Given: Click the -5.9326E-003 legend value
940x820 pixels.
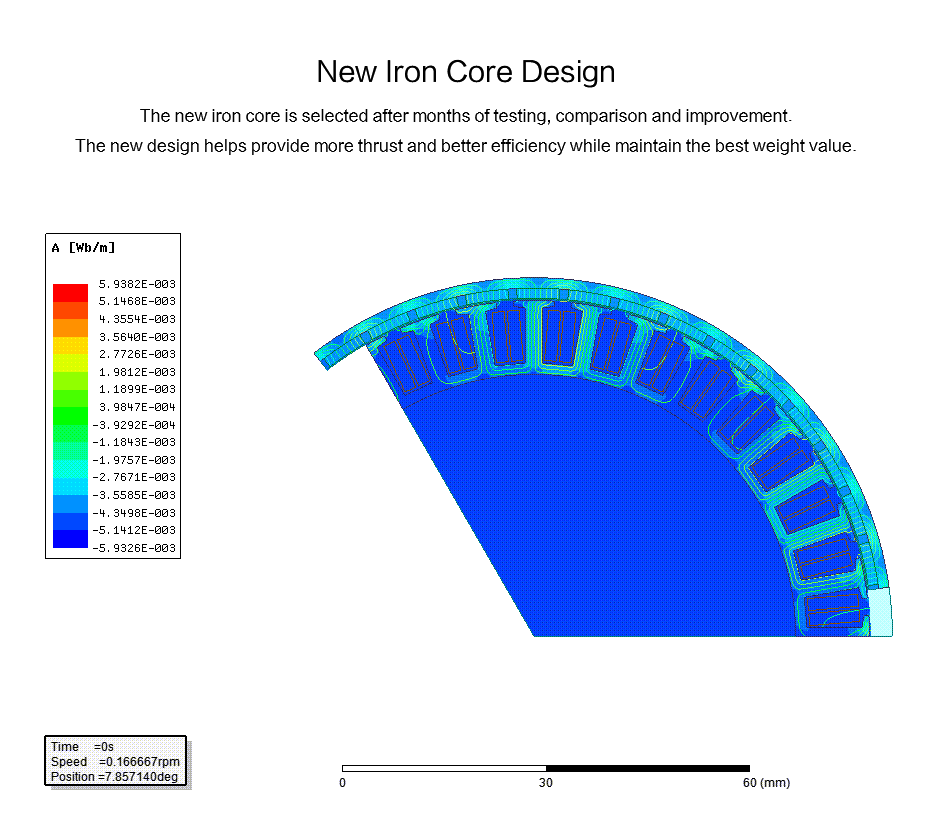Looking at the screenshot, I should tap(136, 548).
